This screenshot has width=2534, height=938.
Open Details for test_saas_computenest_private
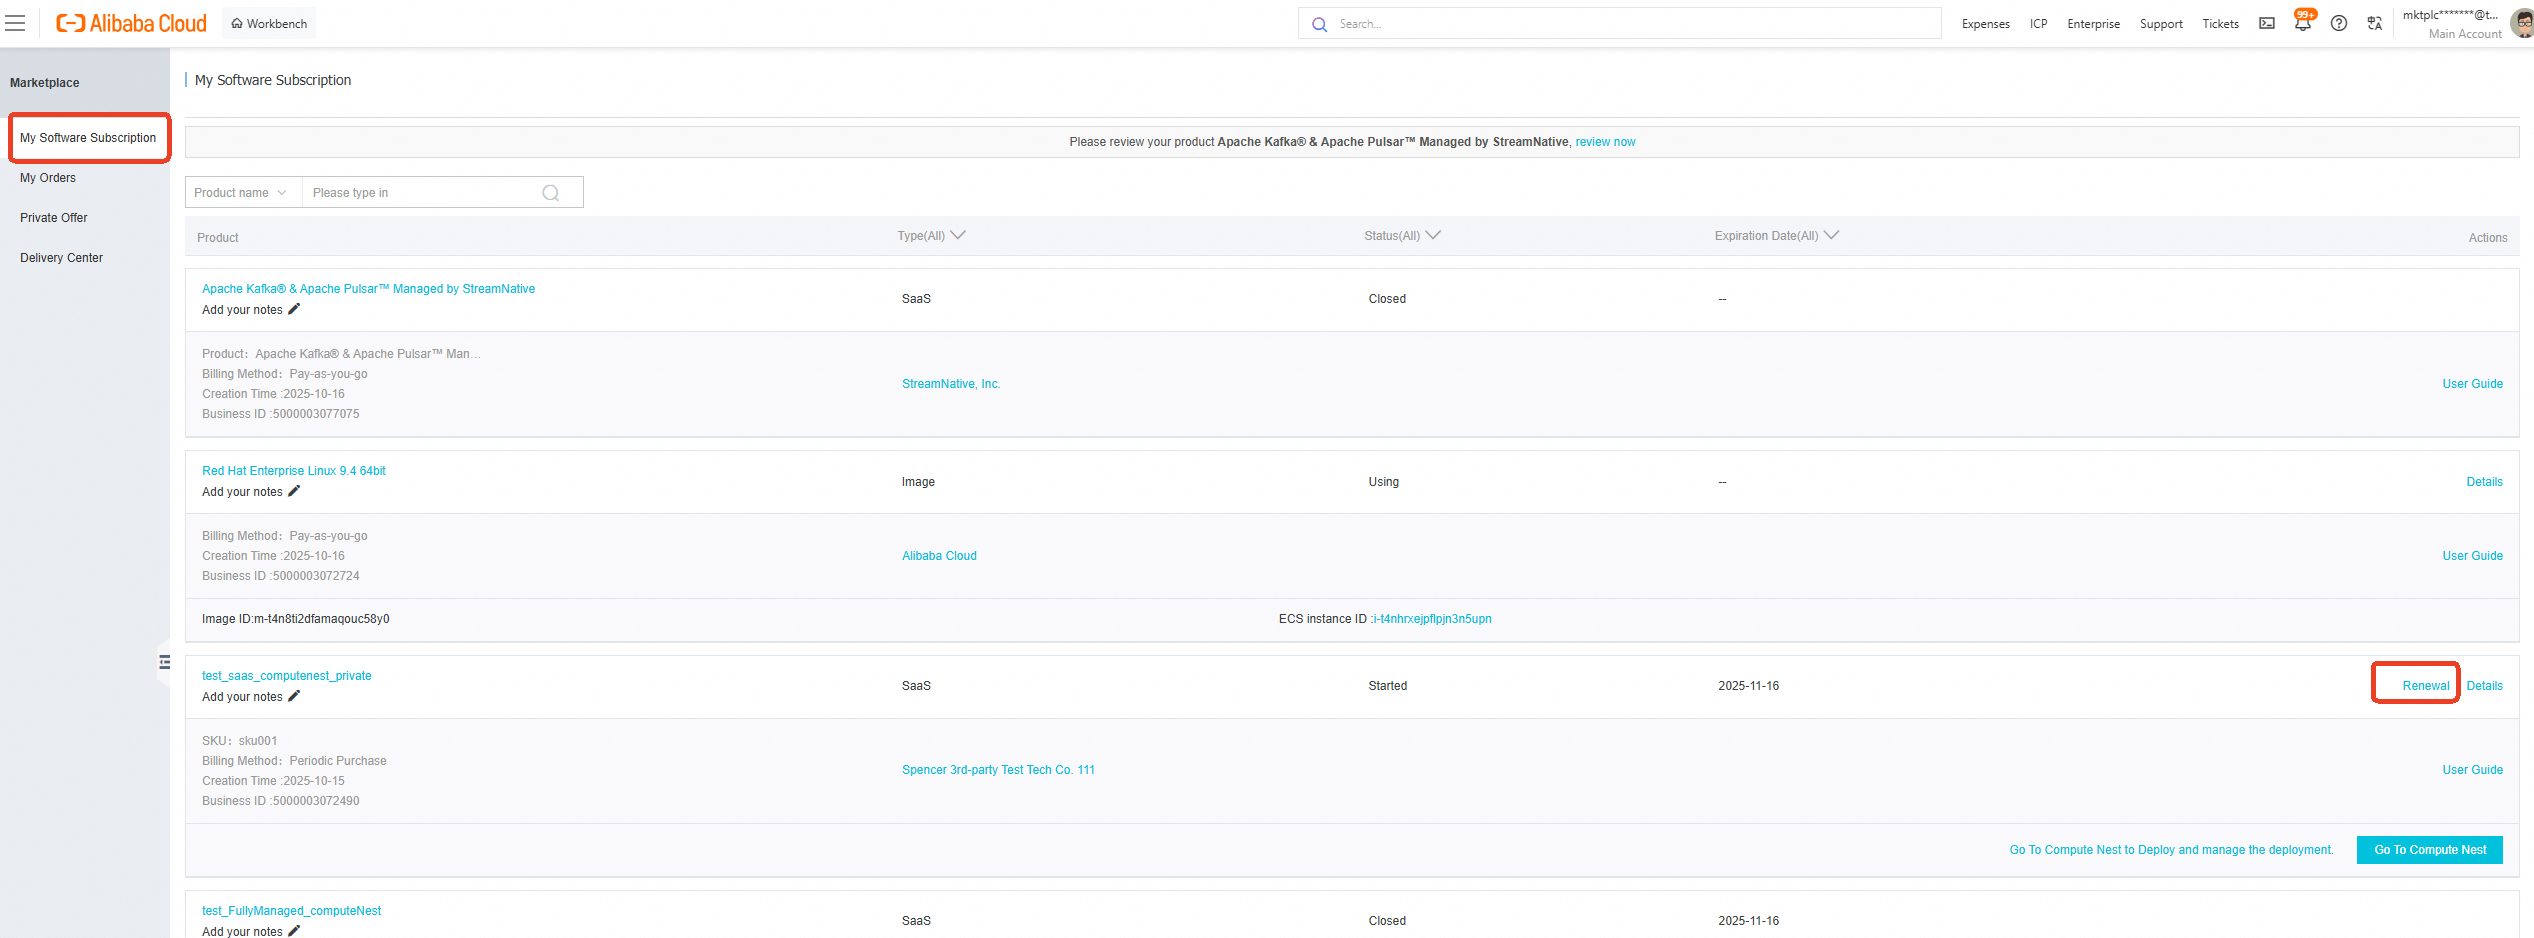click(2485, 686)
